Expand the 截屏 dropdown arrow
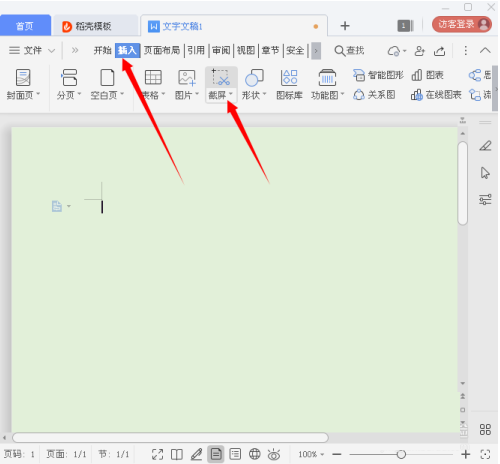 231,94
